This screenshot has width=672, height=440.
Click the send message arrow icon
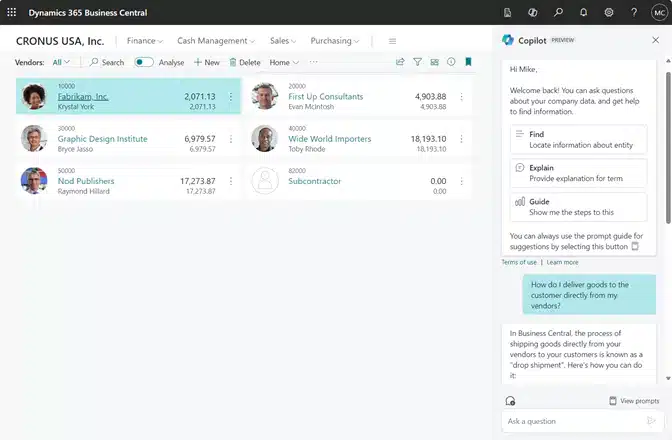(x=651, y=421)
